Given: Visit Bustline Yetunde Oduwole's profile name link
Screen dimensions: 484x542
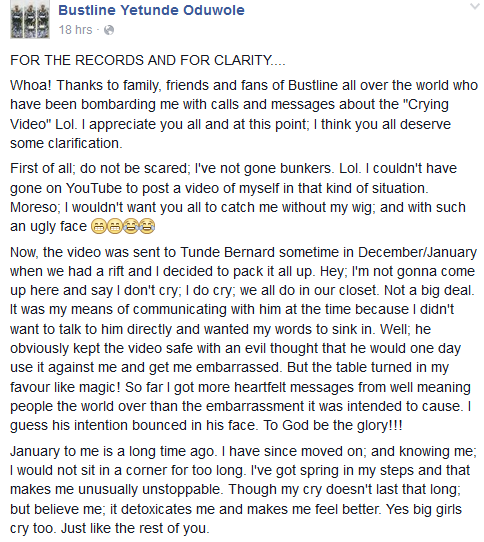Looking at the screenshot, I should [151, 10].
